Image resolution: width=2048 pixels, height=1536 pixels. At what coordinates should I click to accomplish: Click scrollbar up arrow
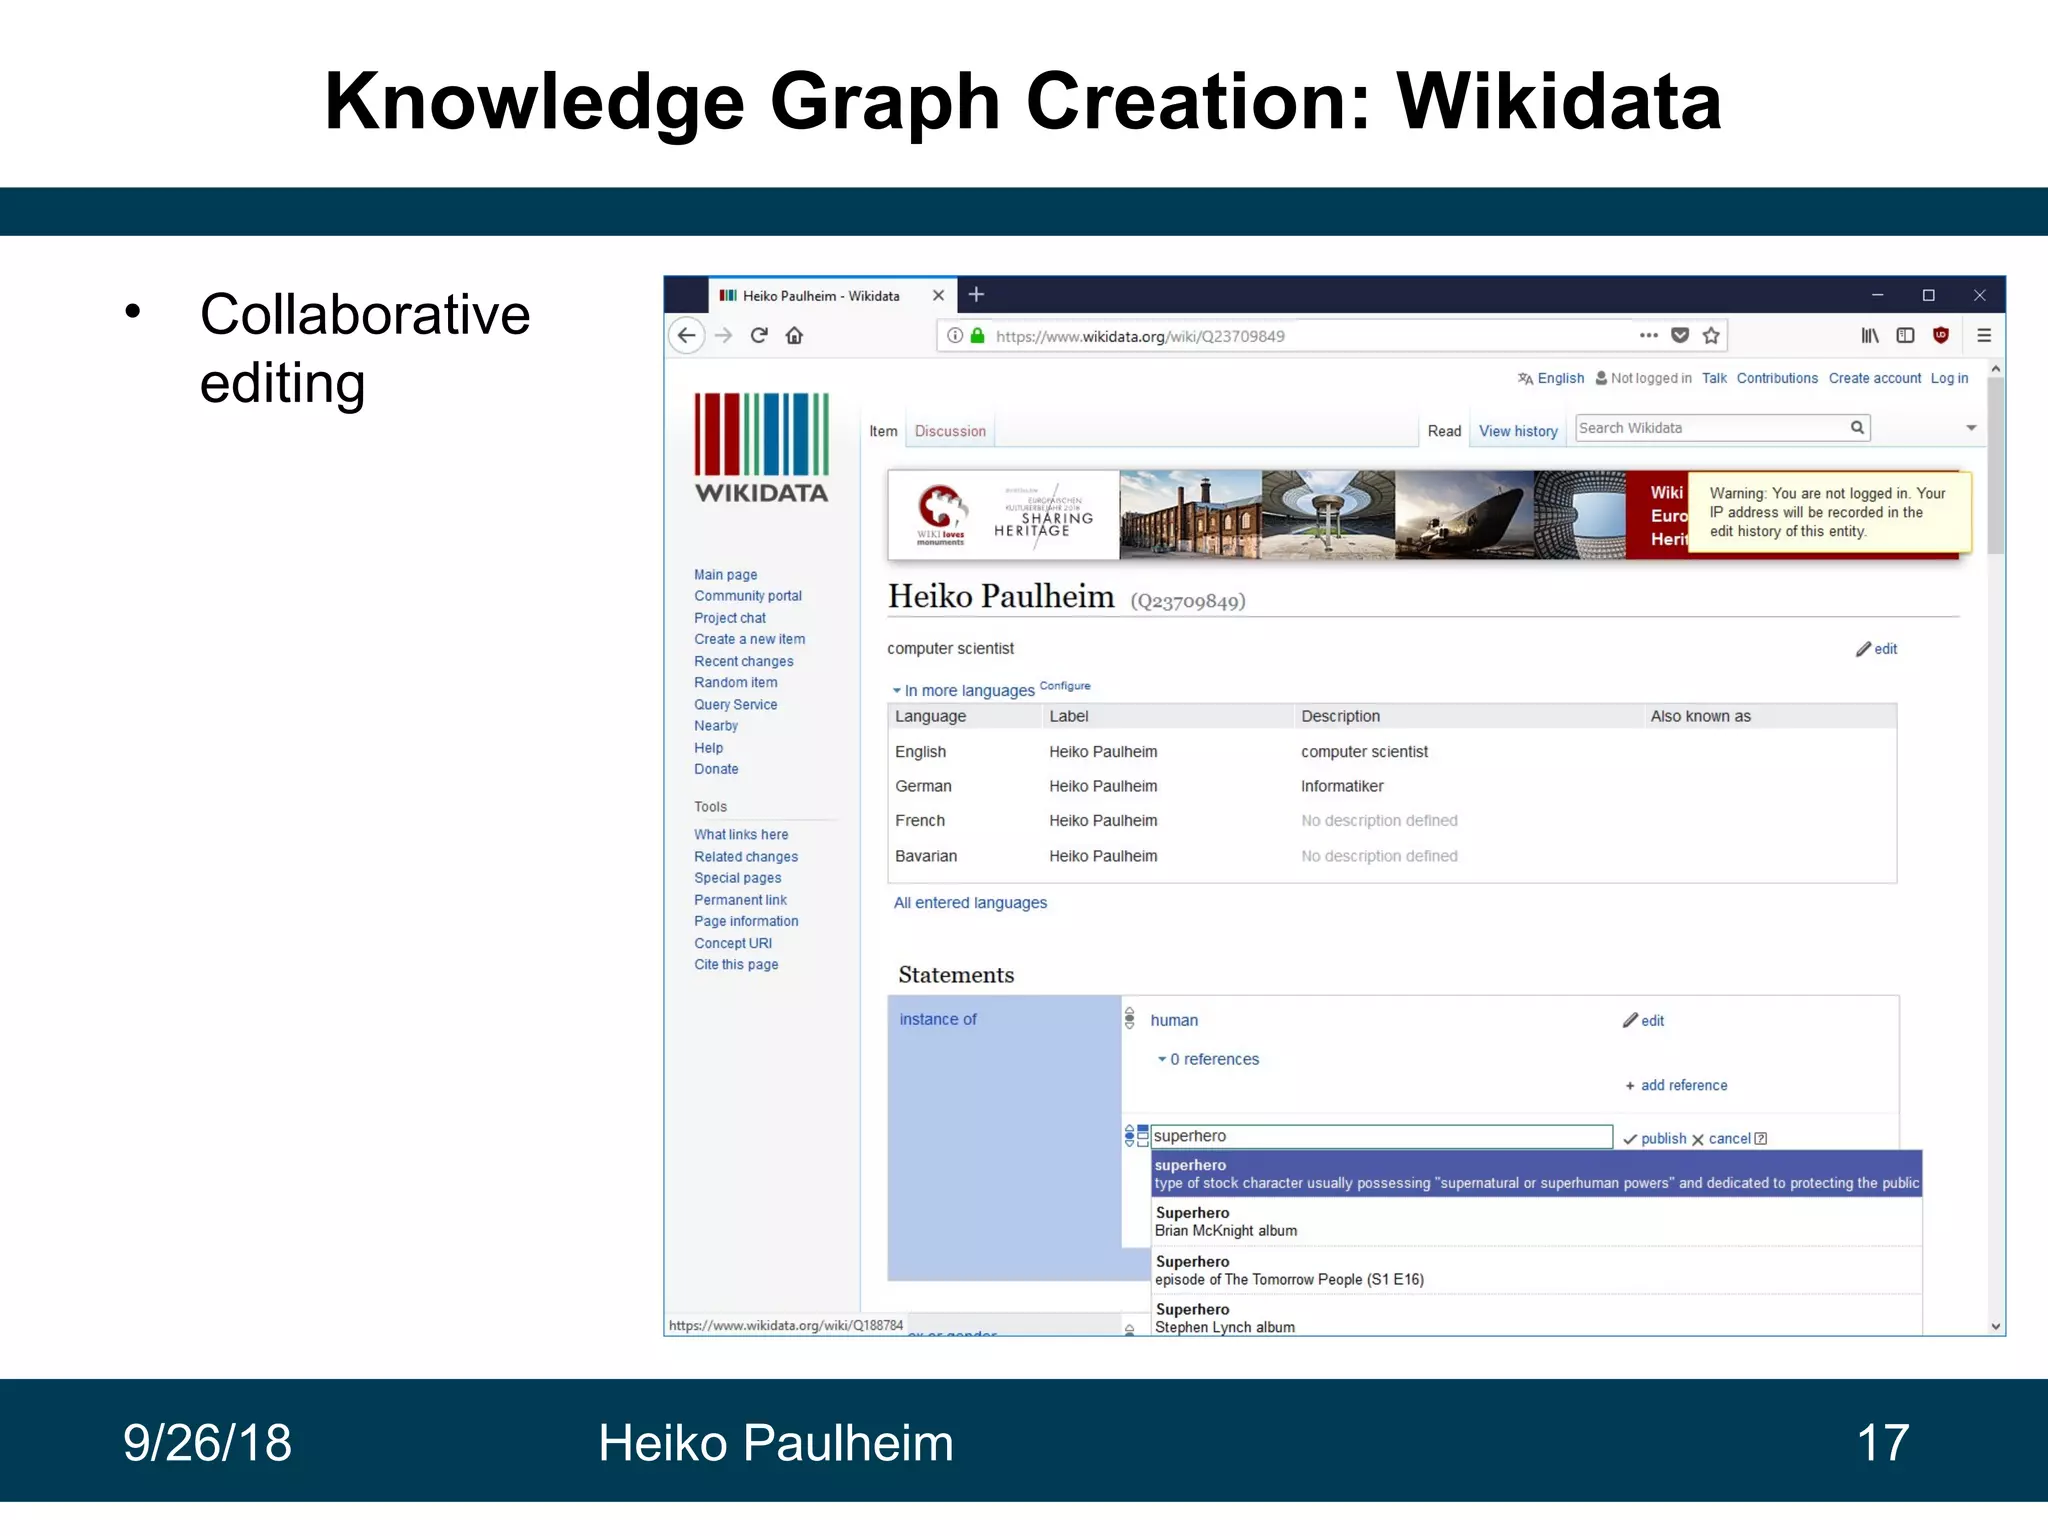[x=1995, y=369]
